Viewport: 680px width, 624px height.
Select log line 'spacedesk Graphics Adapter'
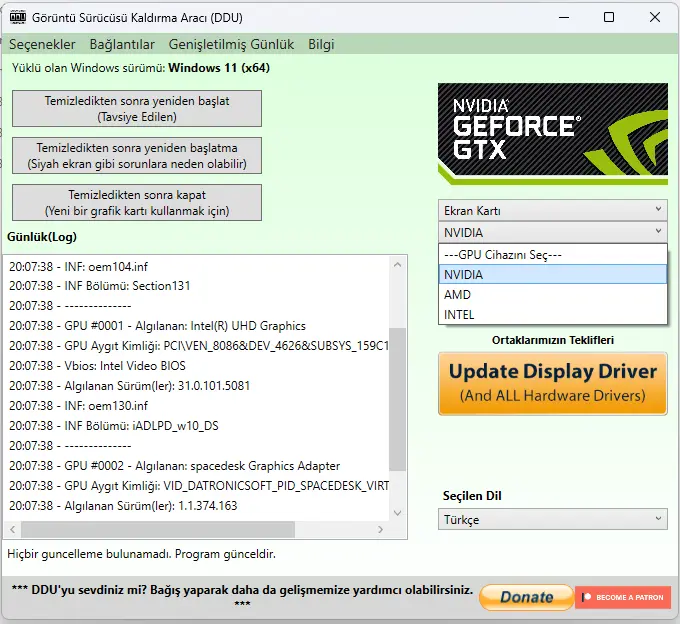pyautogui.click(x=175, y=466)
